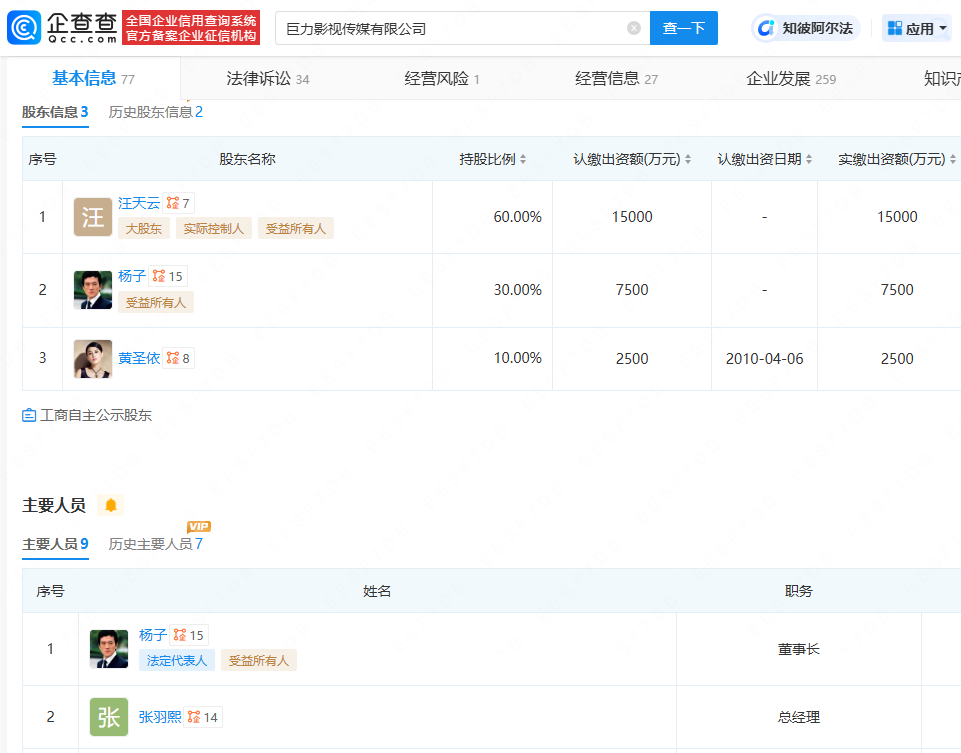Click the 工商自主公示股东 icon link

86,415
